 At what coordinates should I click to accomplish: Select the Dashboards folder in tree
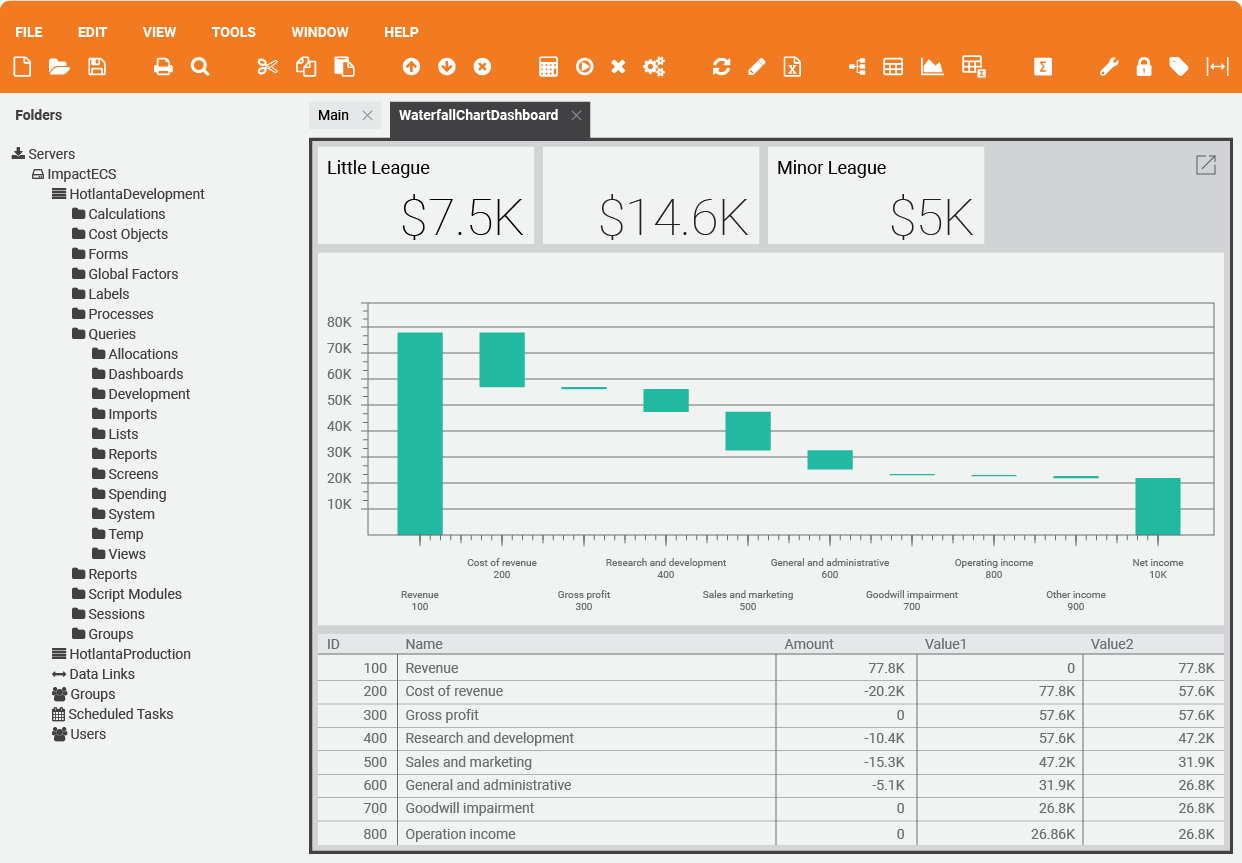[x=145, y=374]
